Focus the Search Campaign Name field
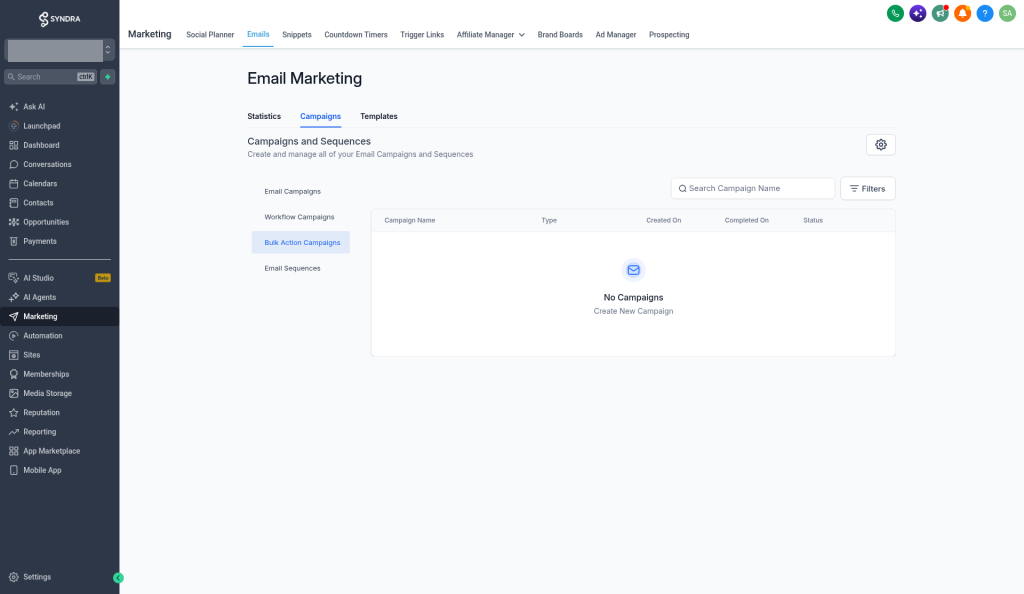 tap(753, 189)
